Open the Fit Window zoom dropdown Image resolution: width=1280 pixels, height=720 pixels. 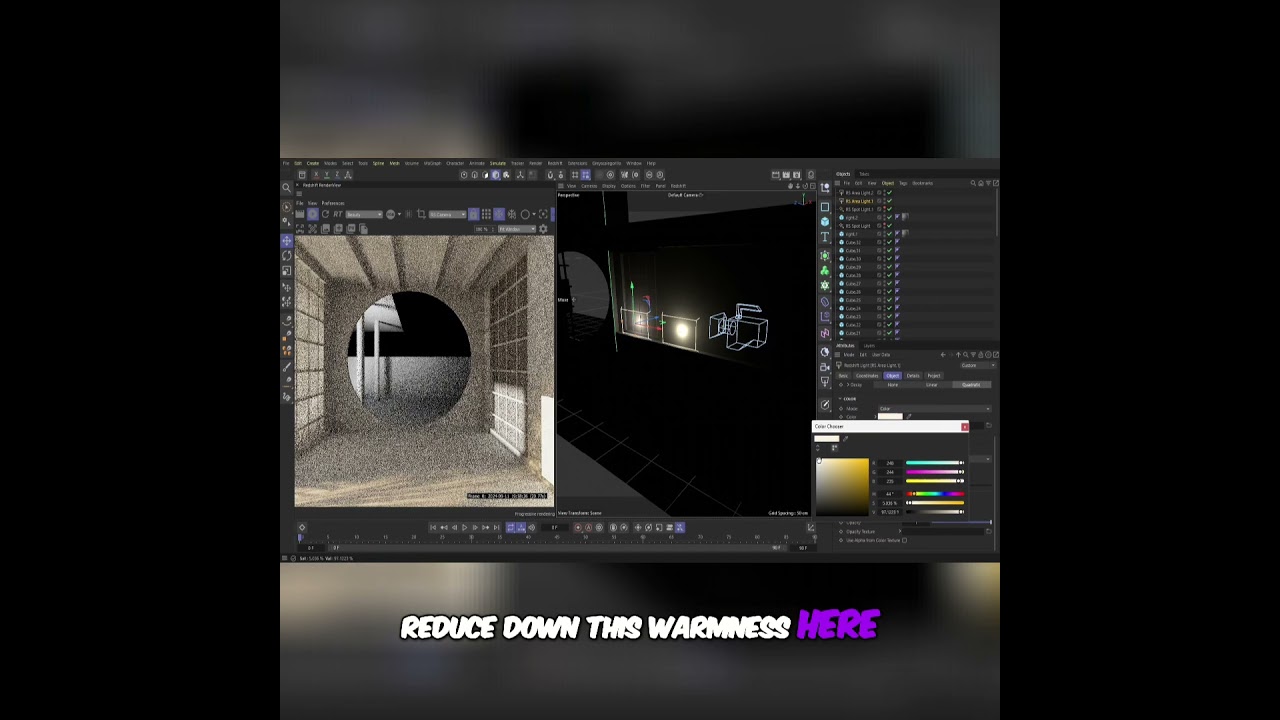coord(517,229)
